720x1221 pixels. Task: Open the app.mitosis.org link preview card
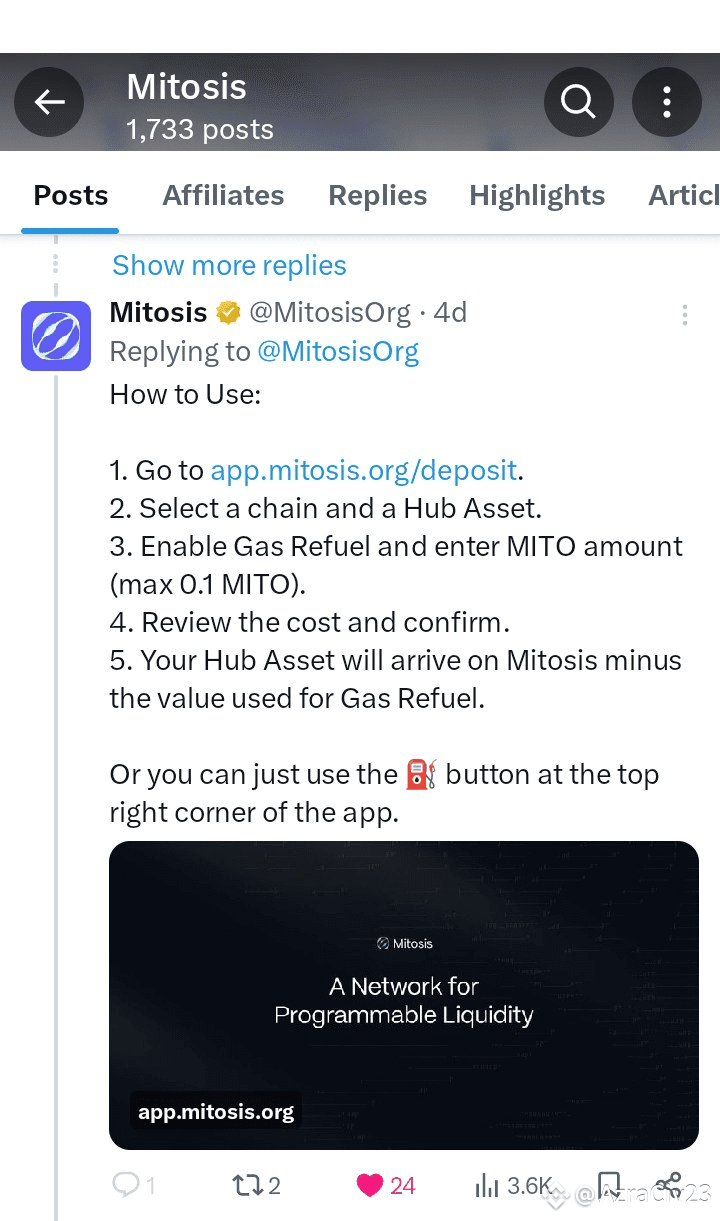pos(403,995)
